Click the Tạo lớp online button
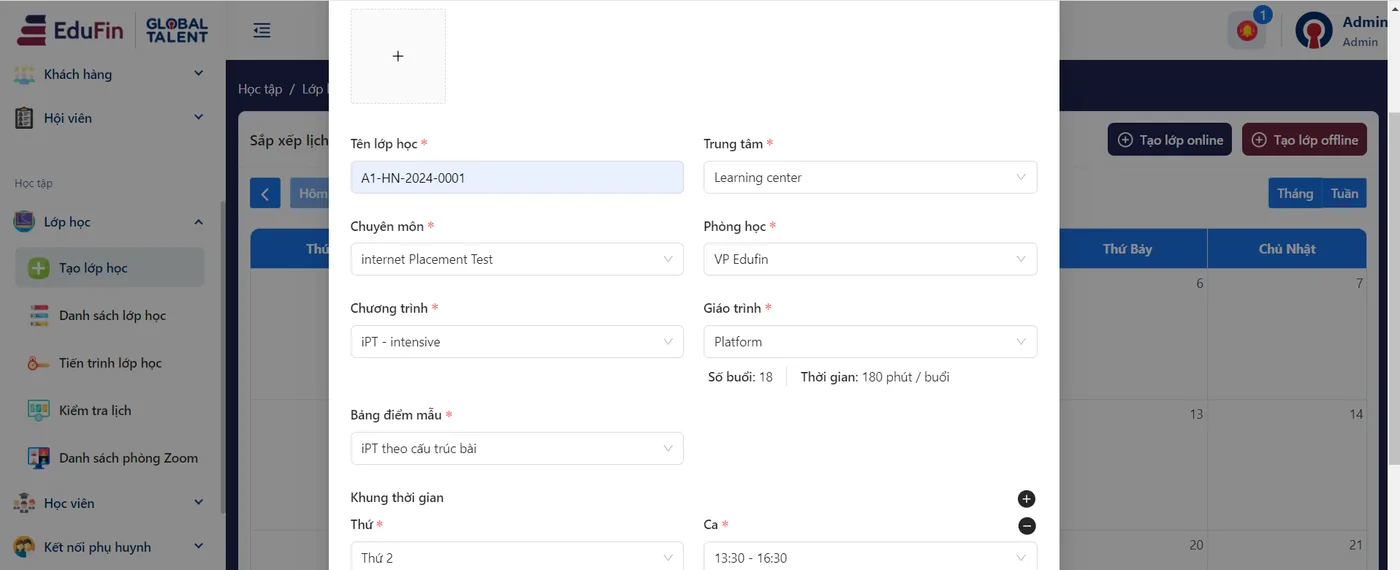 tap(1169, 140)
